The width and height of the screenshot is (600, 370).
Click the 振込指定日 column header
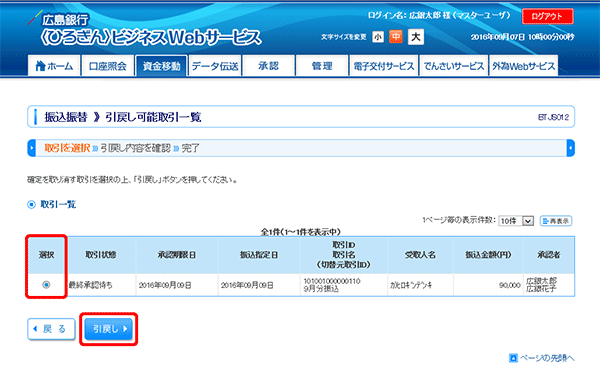tap(259, 254)
